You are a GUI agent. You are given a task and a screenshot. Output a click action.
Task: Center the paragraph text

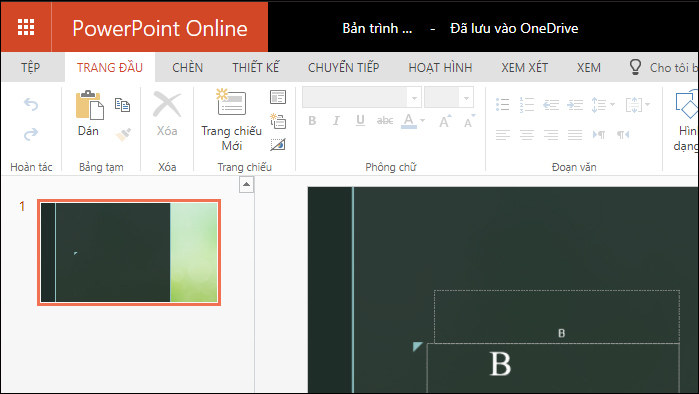[x=526, y=135]
